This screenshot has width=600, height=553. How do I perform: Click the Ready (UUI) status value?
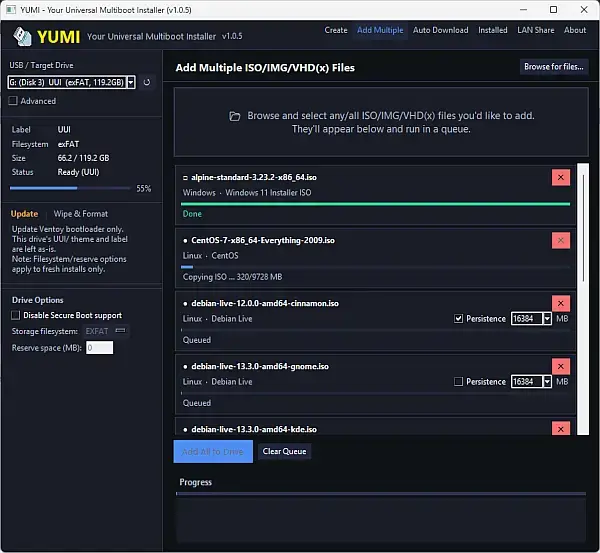tap(78, 172)
